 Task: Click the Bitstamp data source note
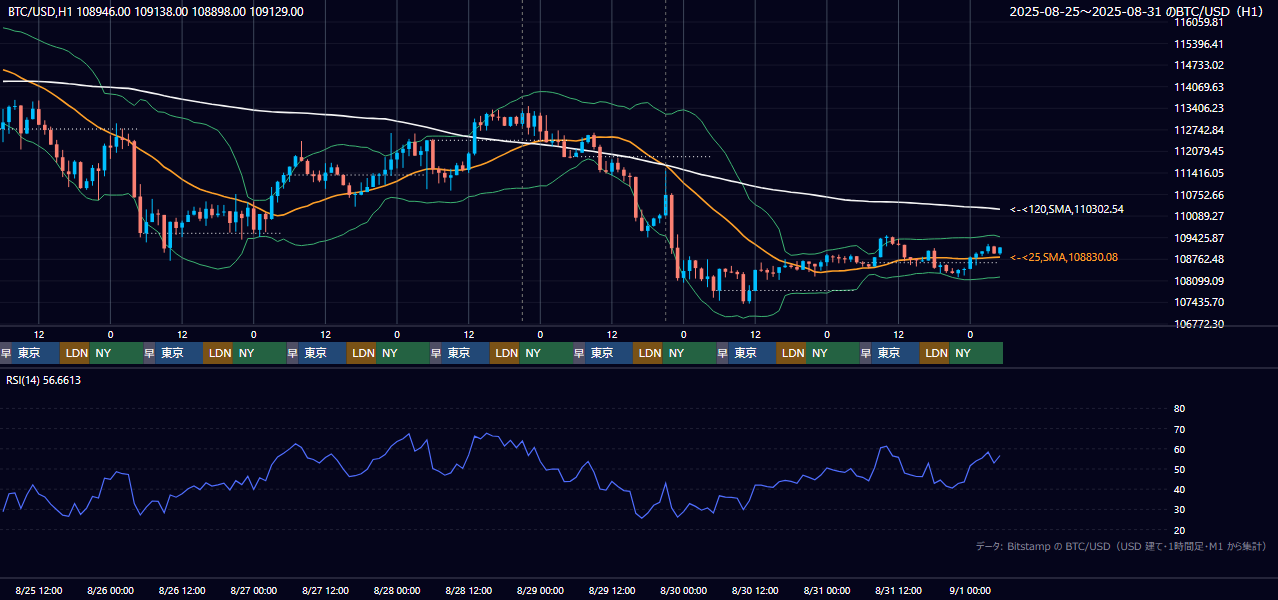click(x=1121, y=546)
